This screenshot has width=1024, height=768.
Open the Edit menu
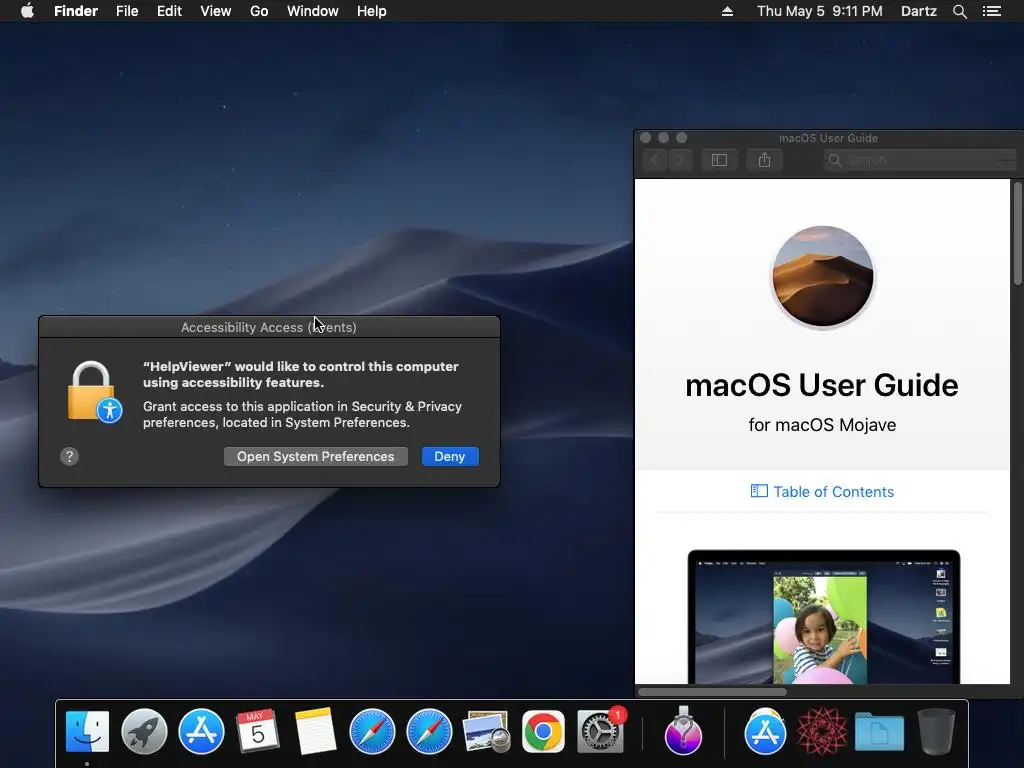coord(169,11)
